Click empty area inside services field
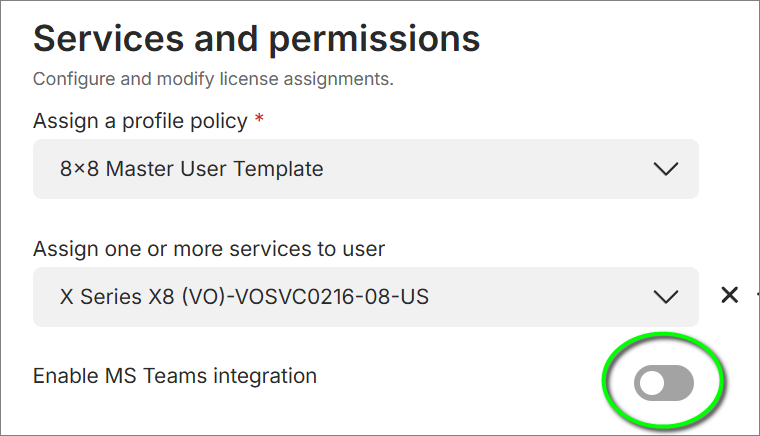This screenshot has height=436, width=760. click(538, 297)
